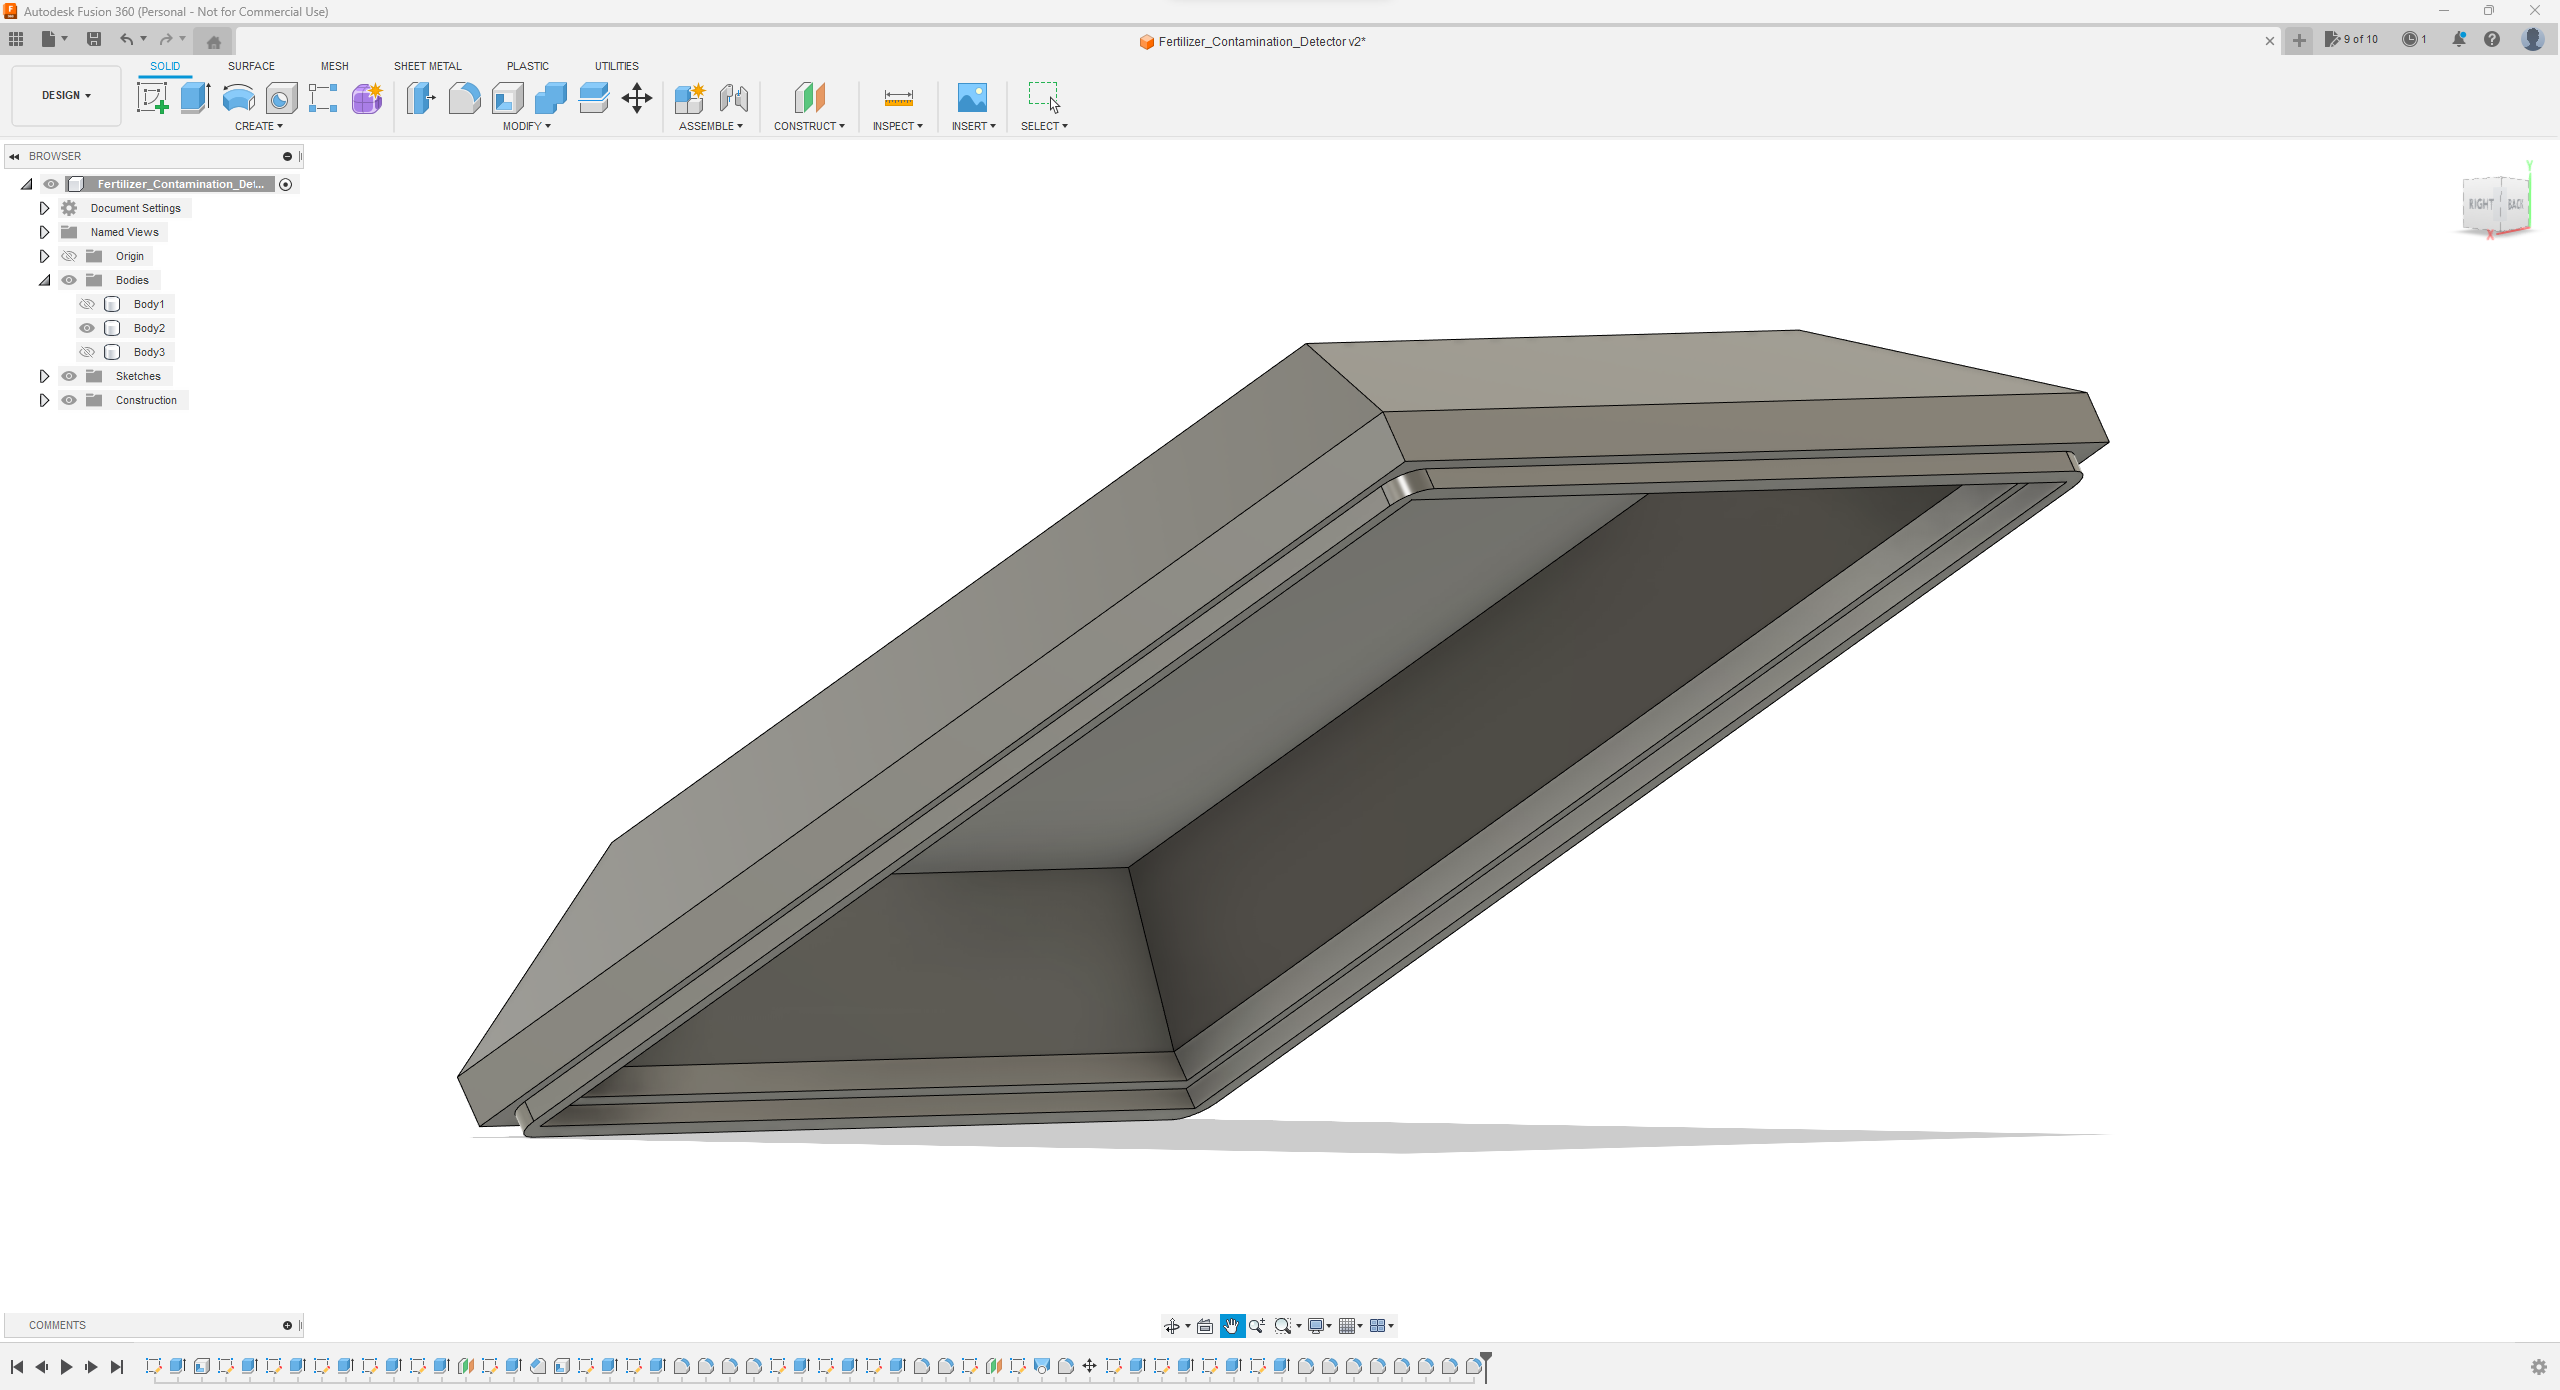Open the Create Form tool
Screen dimensions: 2560x1390
pyautogui.click(x=366, y=97)
